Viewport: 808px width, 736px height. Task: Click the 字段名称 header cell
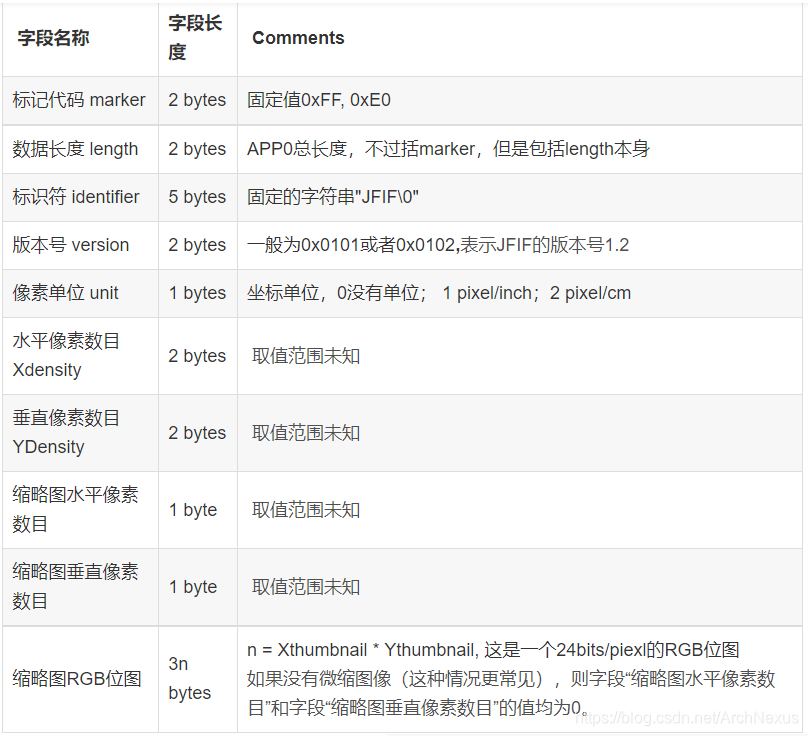click(x=80, y=39)
